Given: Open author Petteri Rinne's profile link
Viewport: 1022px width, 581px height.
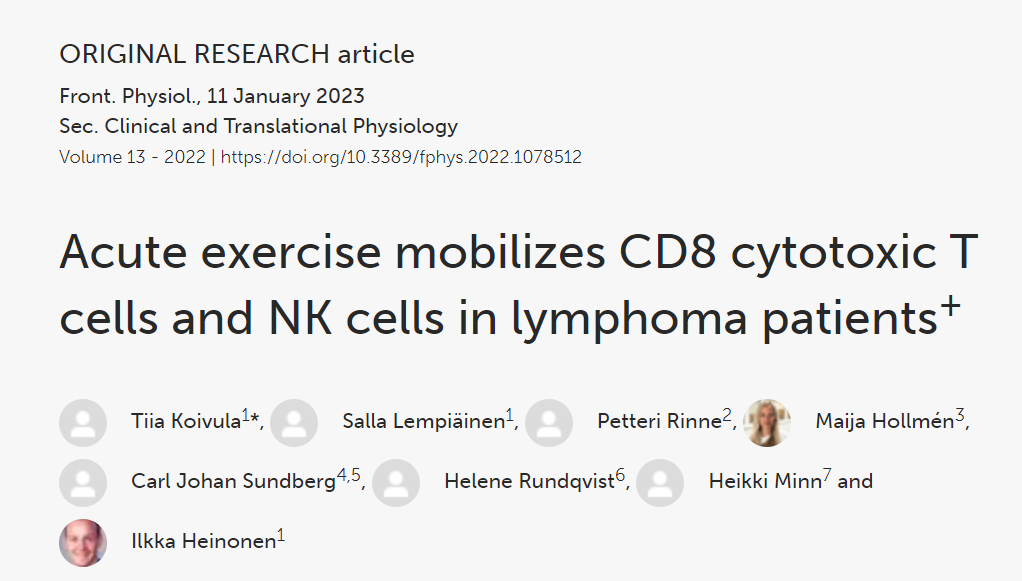Looking at the screenshot, I should [x=659, y=422].
